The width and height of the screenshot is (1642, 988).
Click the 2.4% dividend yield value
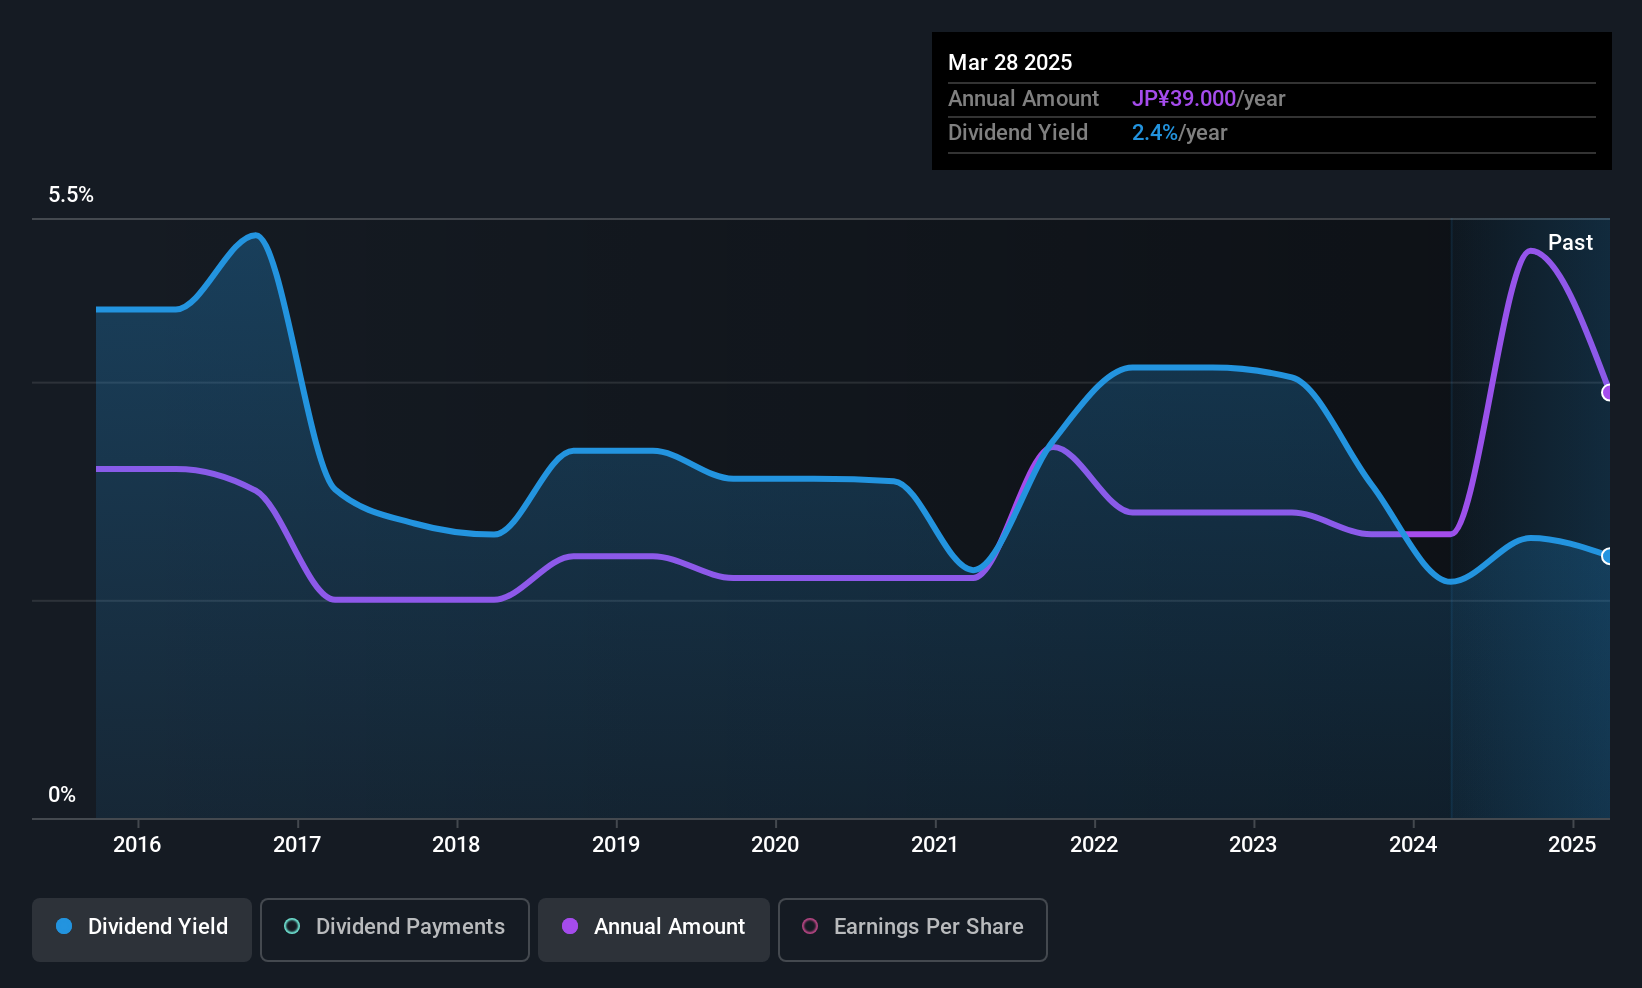1154,133
